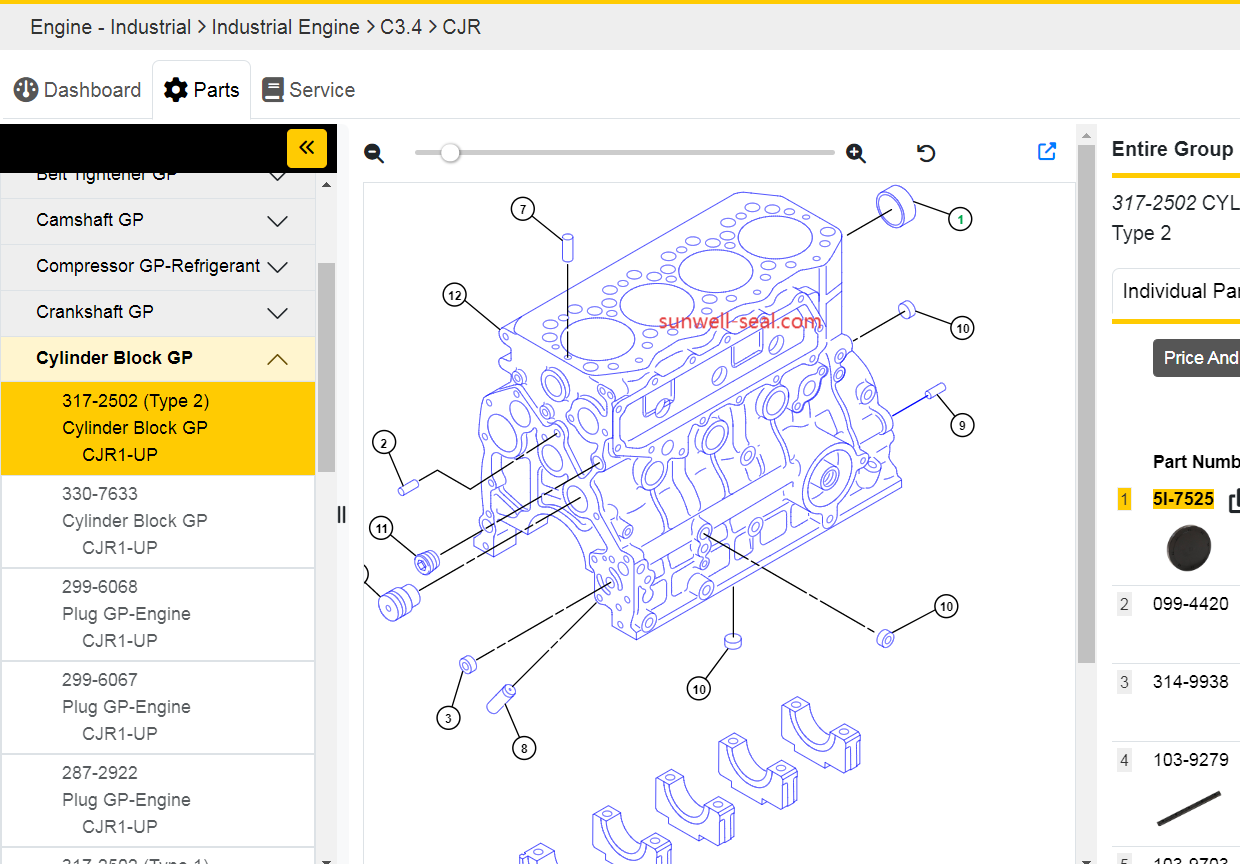Click the Price And button
Image resolution: width=1240 pixels, height=864 pixels.
pyautogui.click(x=1198, y=358)
